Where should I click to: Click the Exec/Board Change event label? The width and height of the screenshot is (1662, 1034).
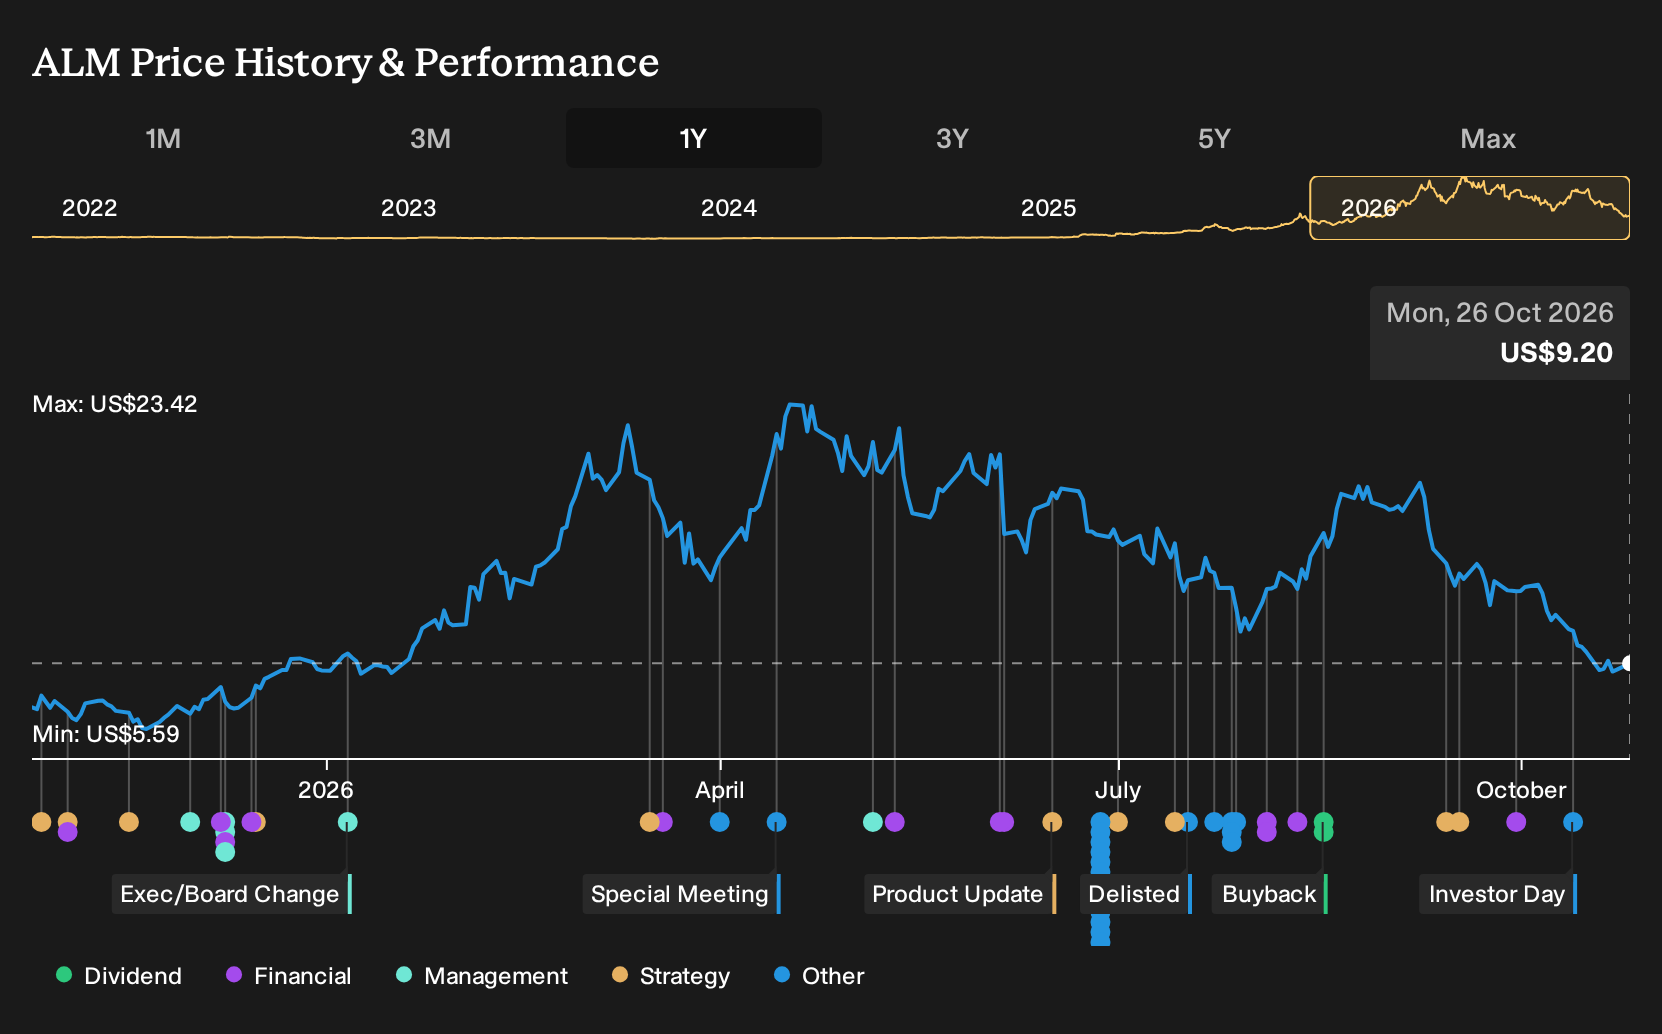point(232,894)
